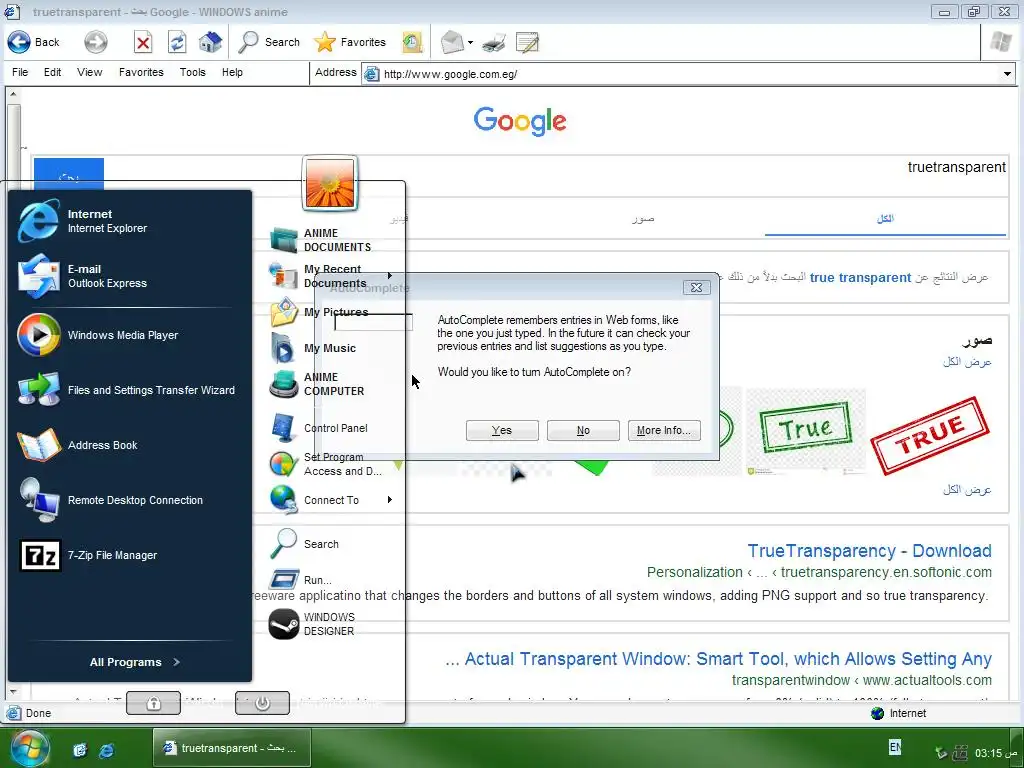1024x768 pixels.
Task: Close the AutoComplete dialog
Action: [696, 287]
